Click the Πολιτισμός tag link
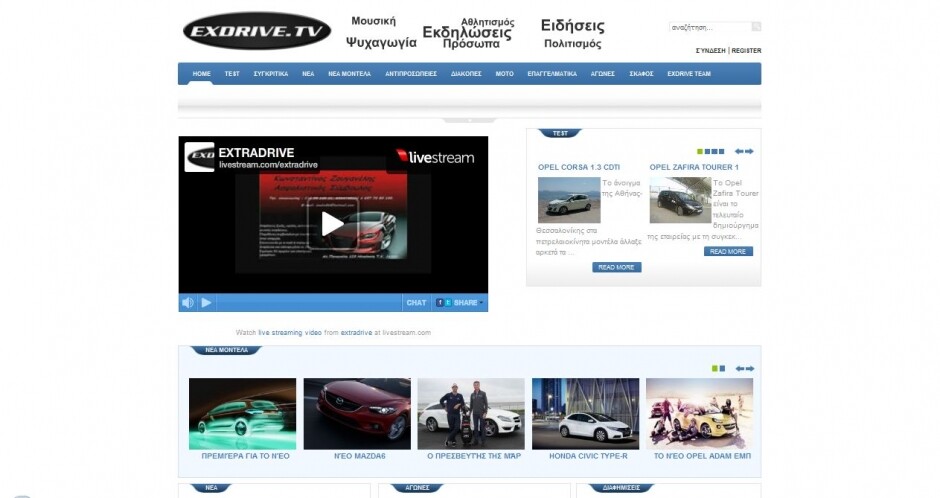This screenshot has height=498, width=940. 573,44
